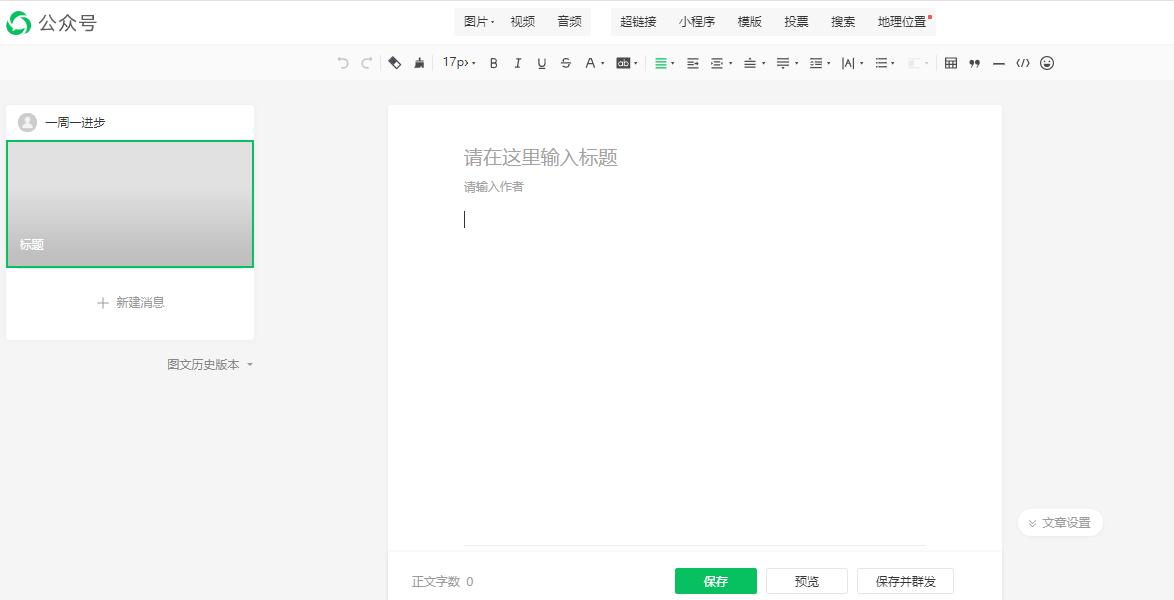Open the font size dropdown
Viewport: 1174px width, 600px height.
point(458,63)
